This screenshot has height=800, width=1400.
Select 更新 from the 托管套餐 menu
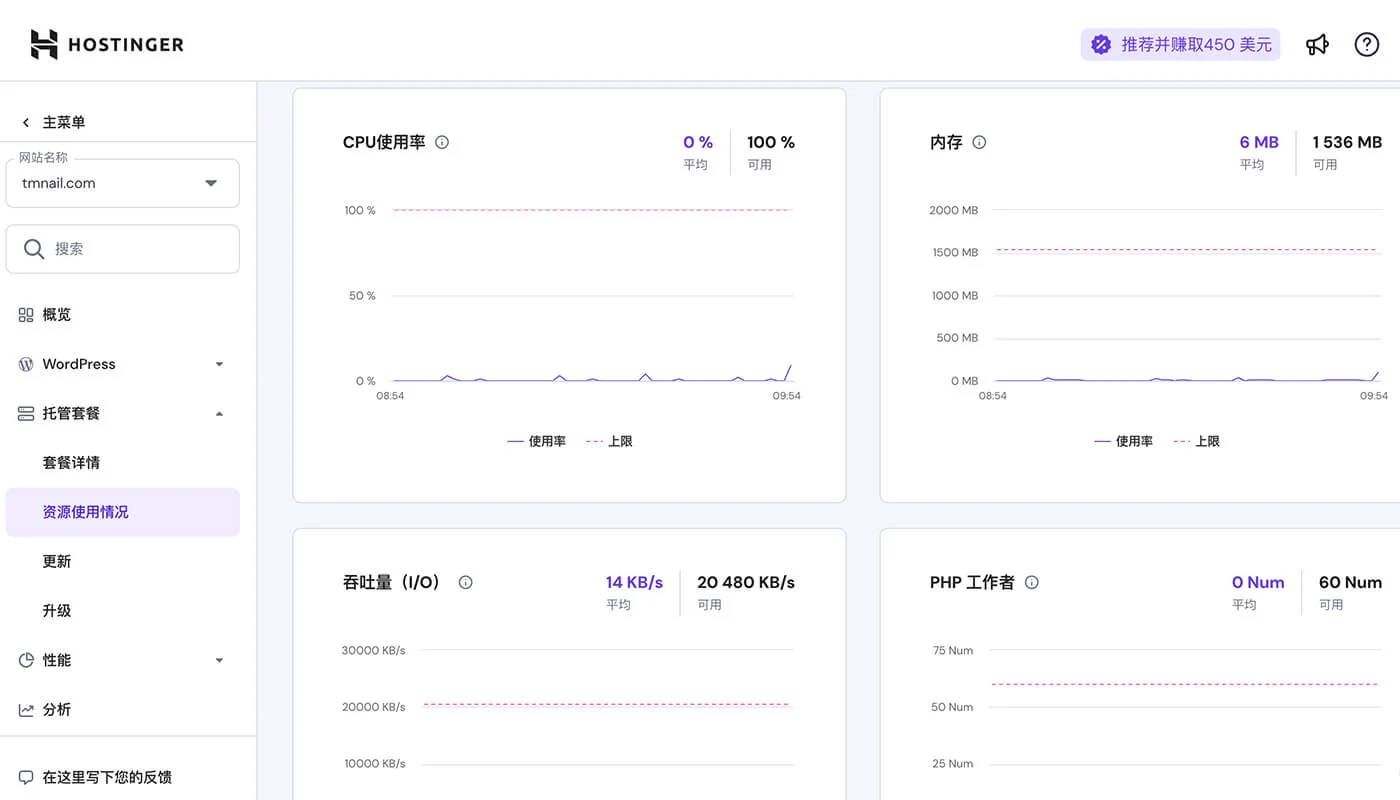(x=57, y=561)
